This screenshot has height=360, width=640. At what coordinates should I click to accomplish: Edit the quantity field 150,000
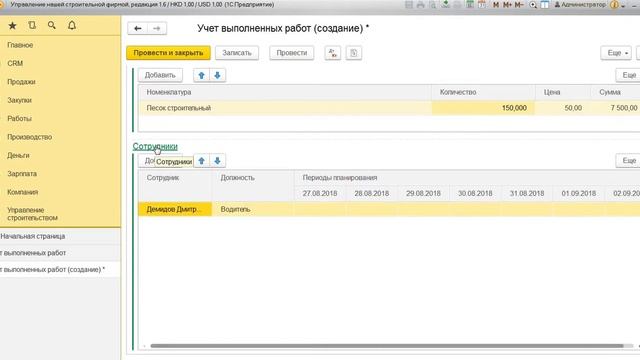[x=483, y=108]
